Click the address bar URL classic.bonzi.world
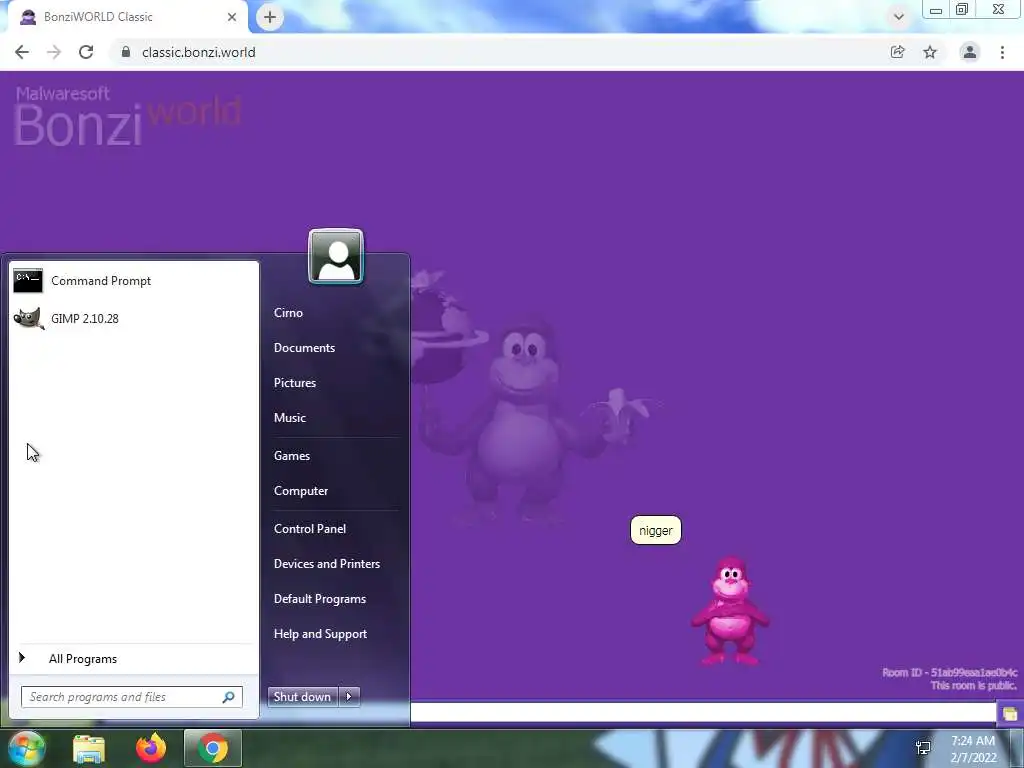Image resolution: width=1024 pixels, height=768 pixels. click(x=199, y=52)
